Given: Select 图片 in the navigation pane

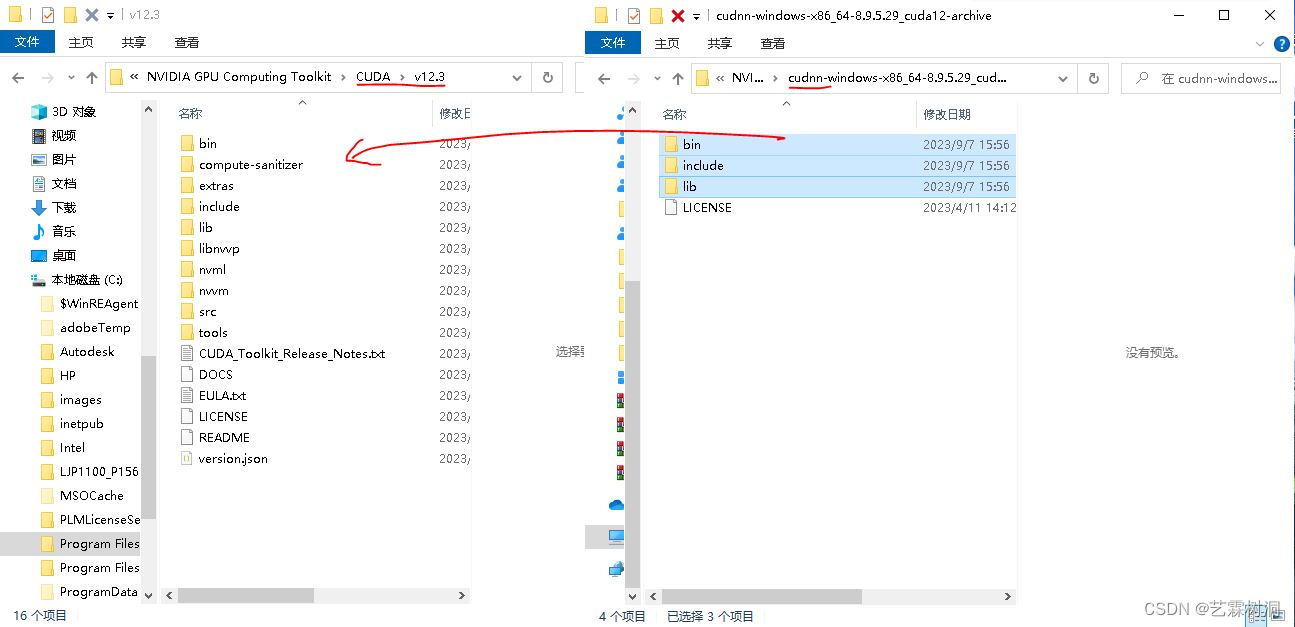Looking at the screenshot, I should point(53,160).
